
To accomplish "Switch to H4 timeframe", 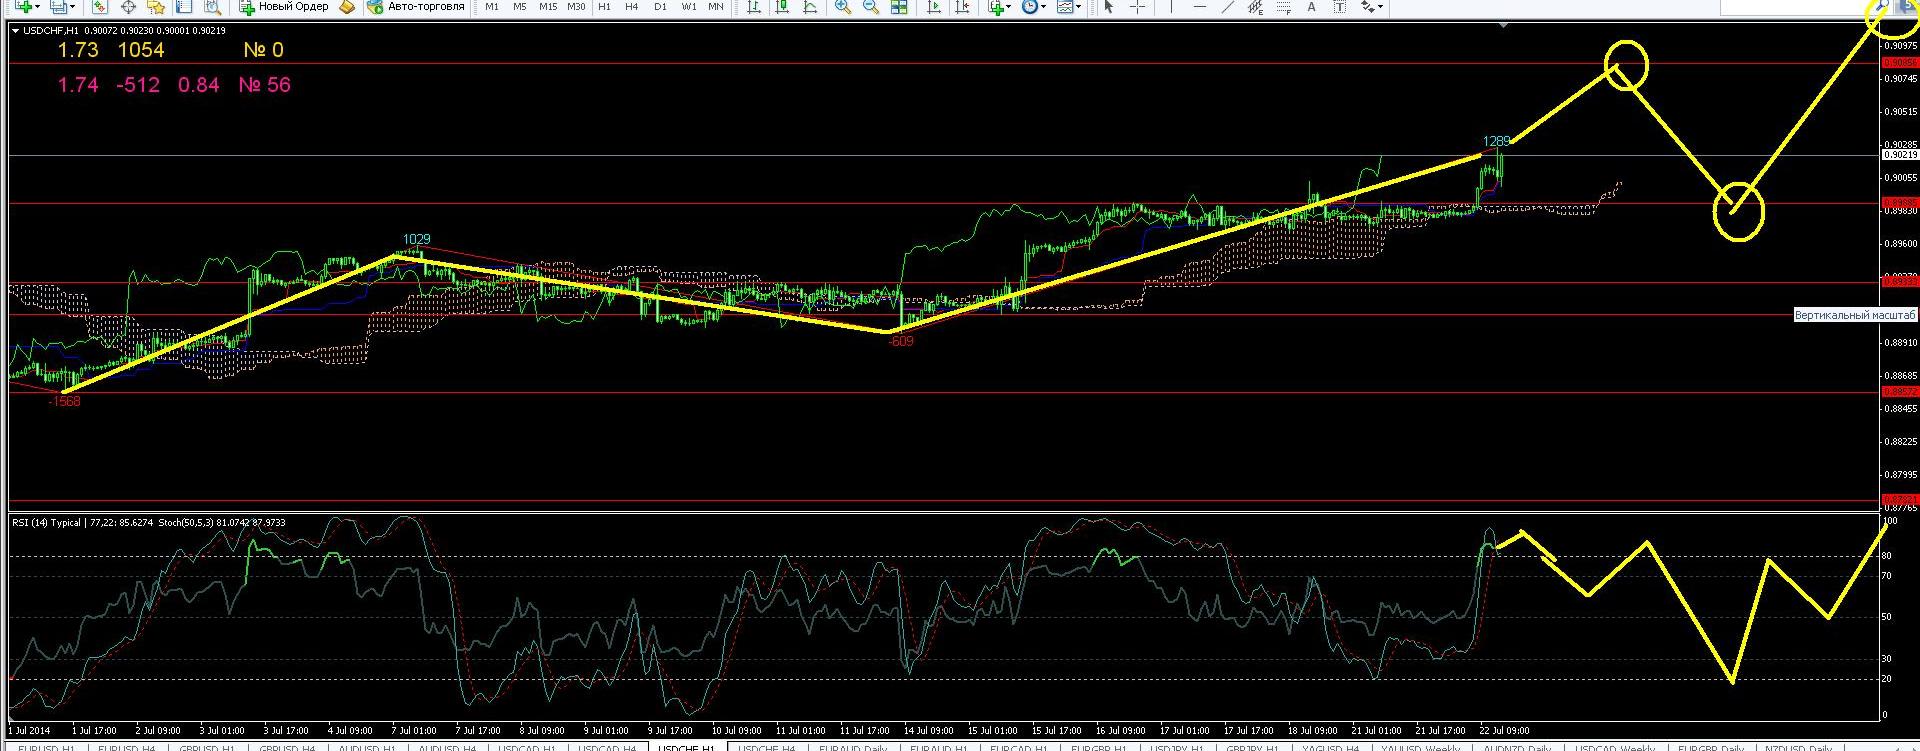I will (x=631, y=7).
